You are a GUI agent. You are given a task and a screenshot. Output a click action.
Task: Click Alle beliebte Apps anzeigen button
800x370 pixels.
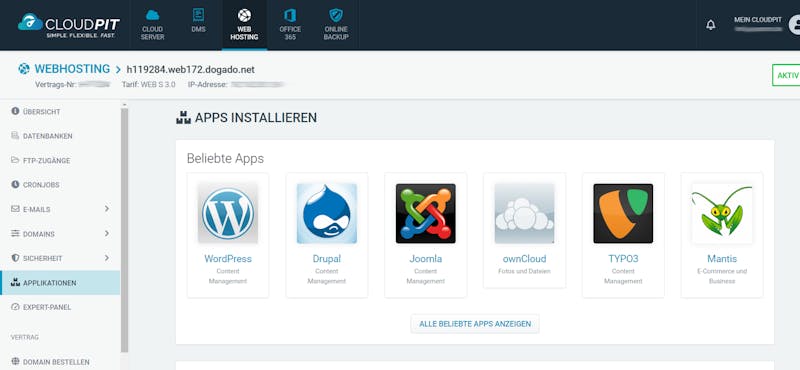click(474, 324)
